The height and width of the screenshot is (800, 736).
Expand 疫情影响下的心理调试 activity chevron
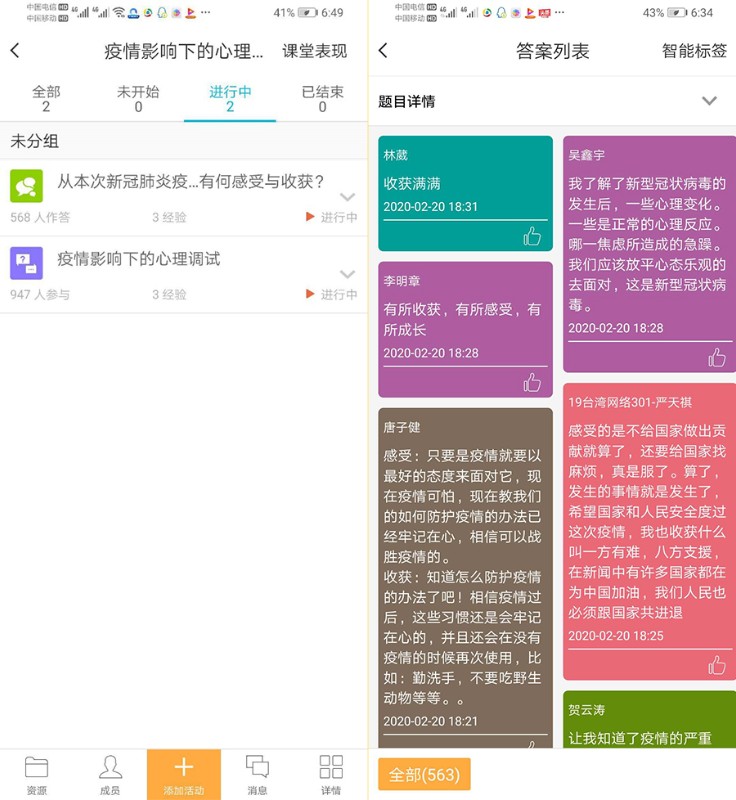coord(347,274)
